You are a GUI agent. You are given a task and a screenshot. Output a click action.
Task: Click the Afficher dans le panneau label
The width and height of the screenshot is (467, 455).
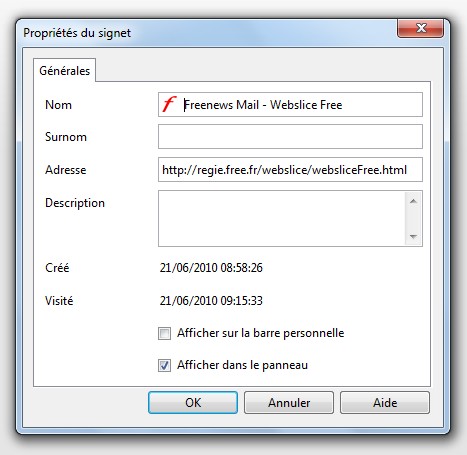pos(242,365)
